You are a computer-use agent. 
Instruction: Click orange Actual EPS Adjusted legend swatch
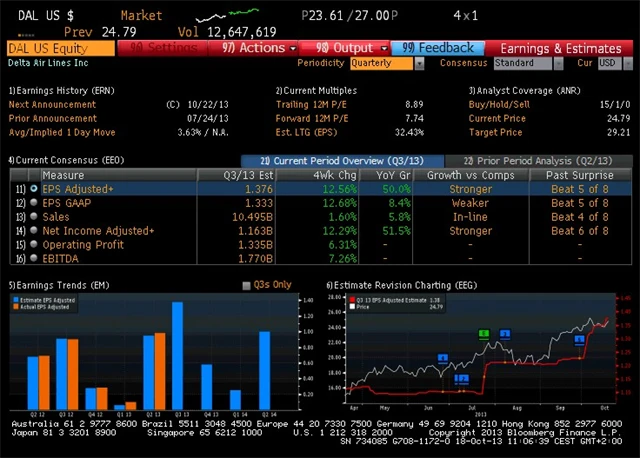[x=17, y=307]
